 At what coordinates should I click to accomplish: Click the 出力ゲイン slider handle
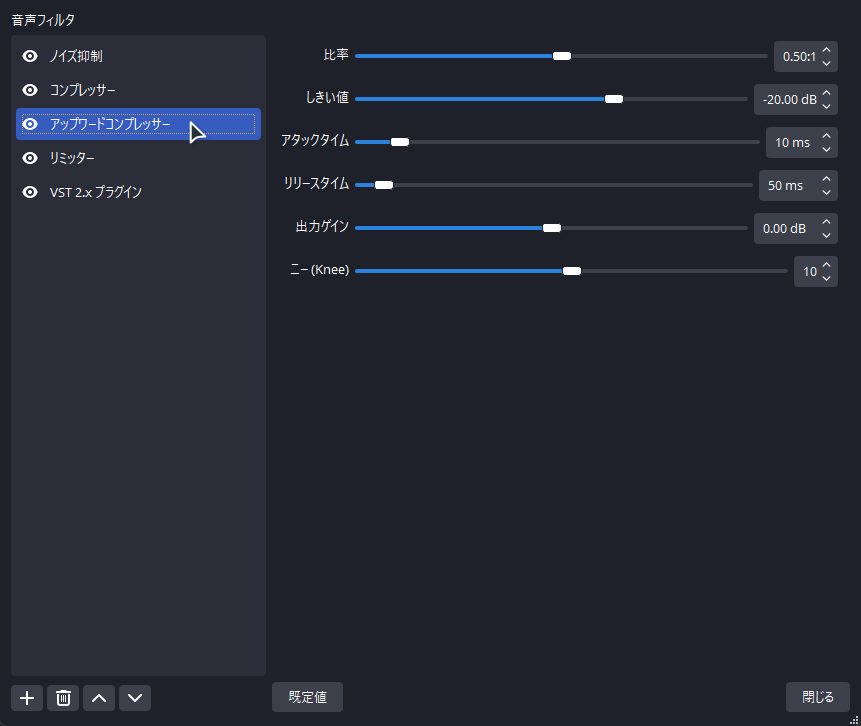click(x=552, y=228)
